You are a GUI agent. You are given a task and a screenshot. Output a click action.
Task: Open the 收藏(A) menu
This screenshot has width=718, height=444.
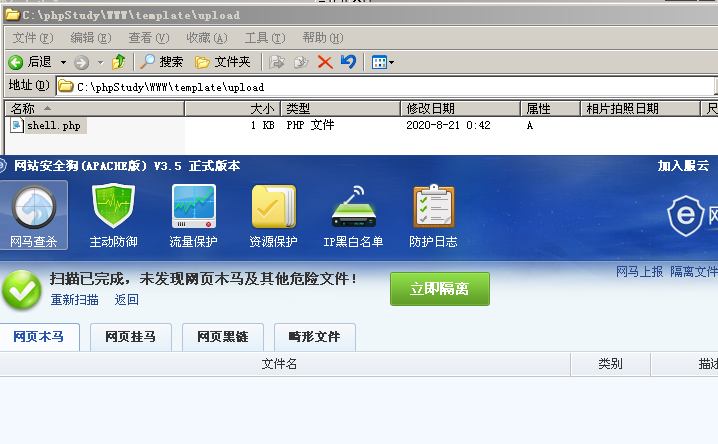click(x=207, y=38)
